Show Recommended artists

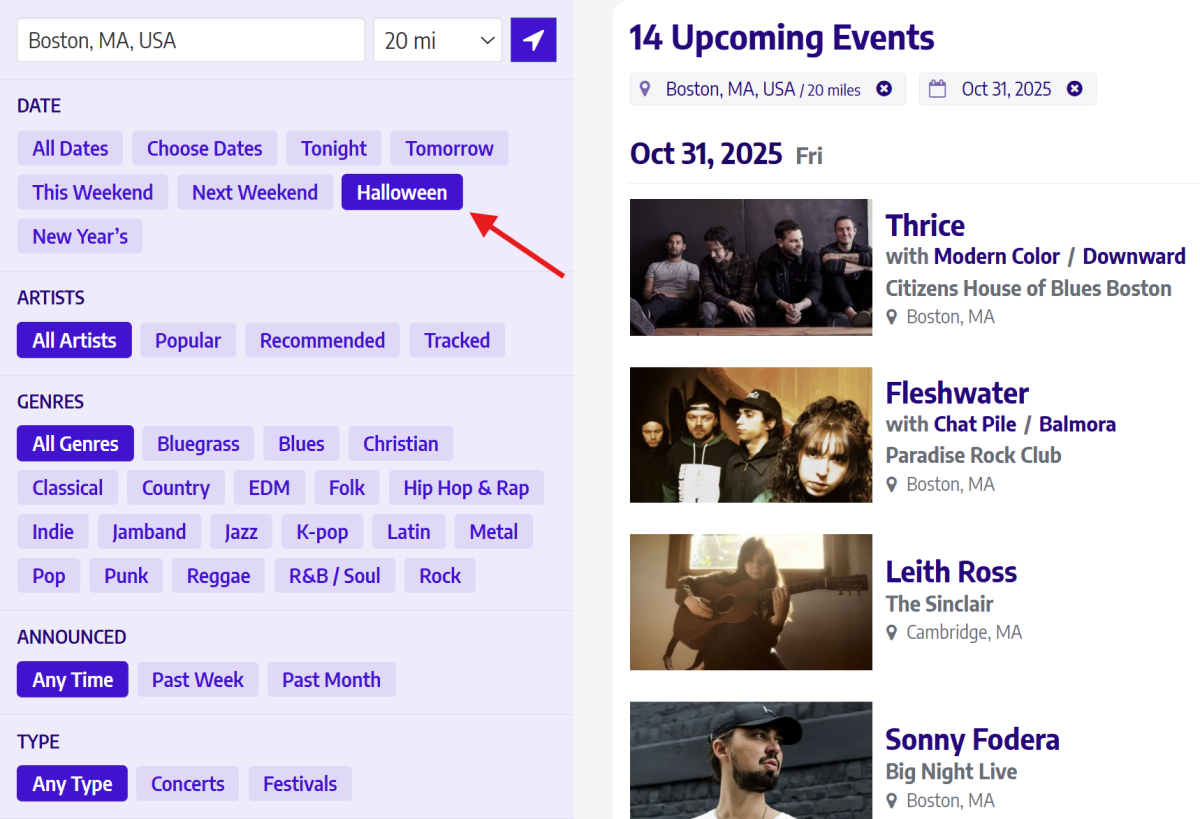322,340
